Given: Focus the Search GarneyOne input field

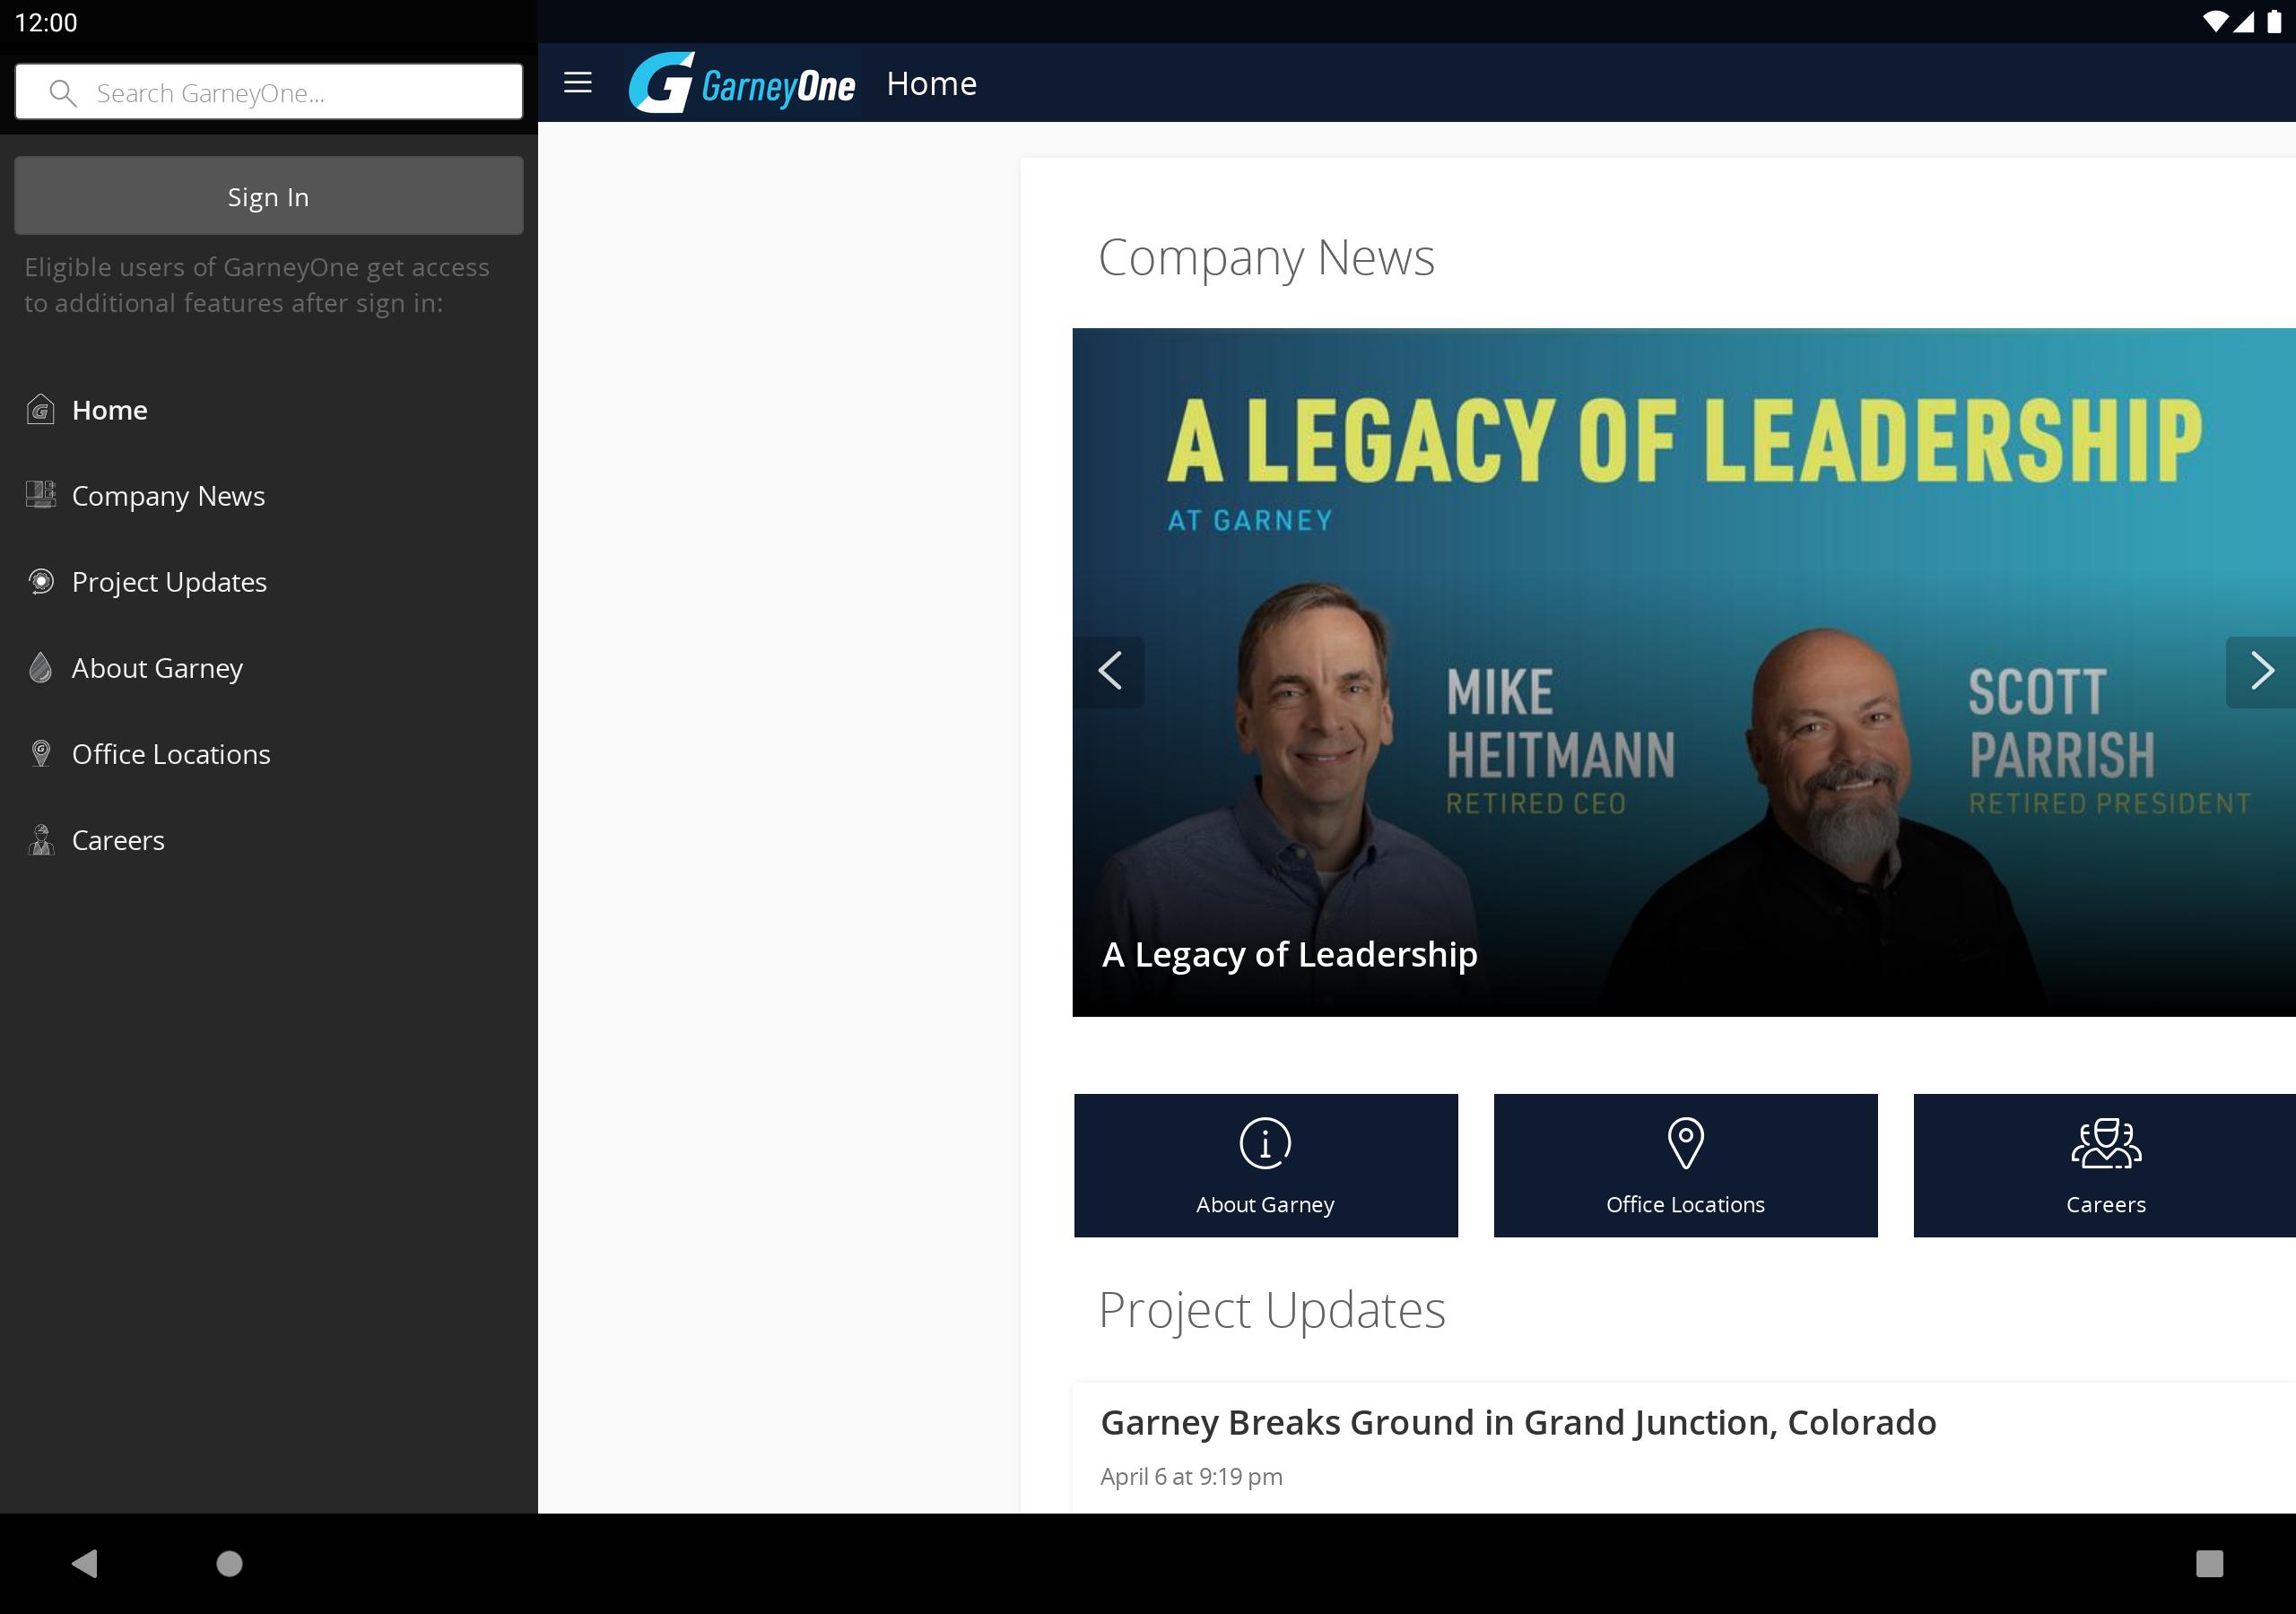Looking at the screenshot, I should (269, 92).
